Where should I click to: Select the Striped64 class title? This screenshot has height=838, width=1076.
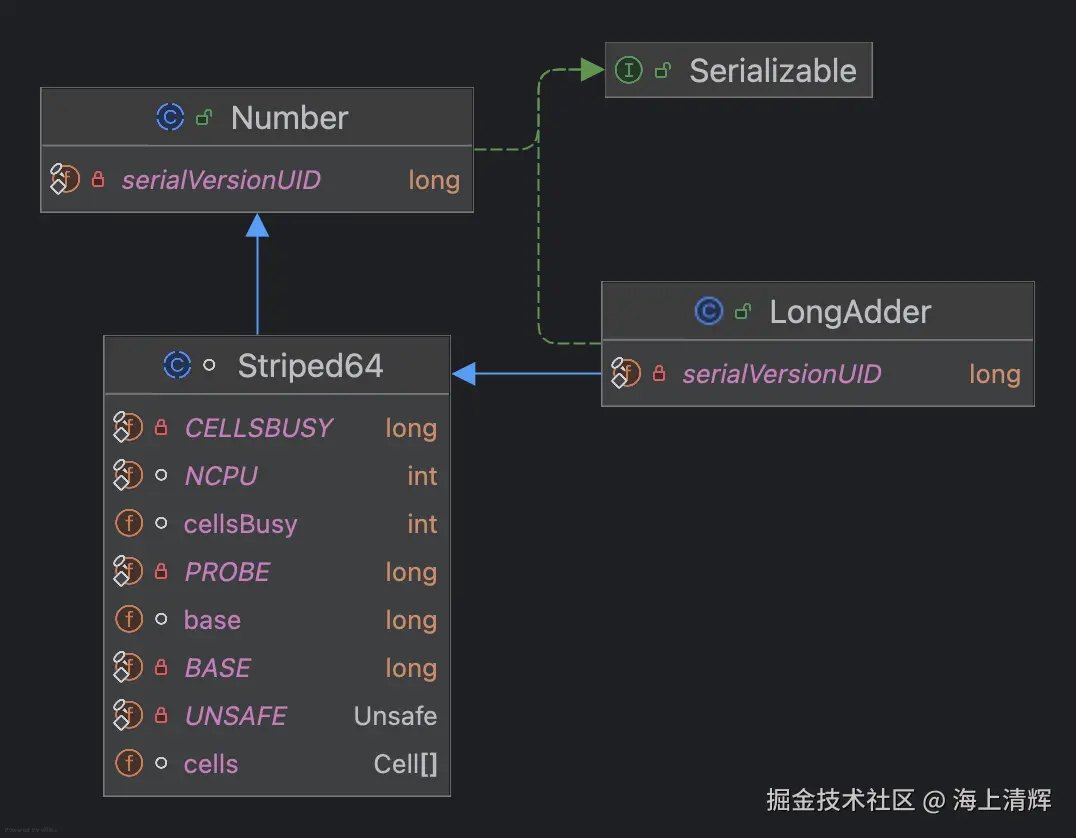[x=310, y=365]
